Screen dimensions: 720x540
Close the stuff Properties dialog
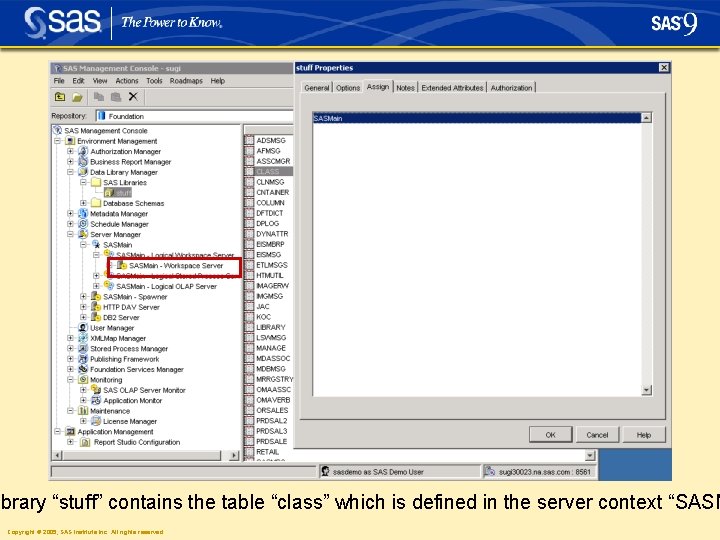pyautogui.click(x=664, y=68)
